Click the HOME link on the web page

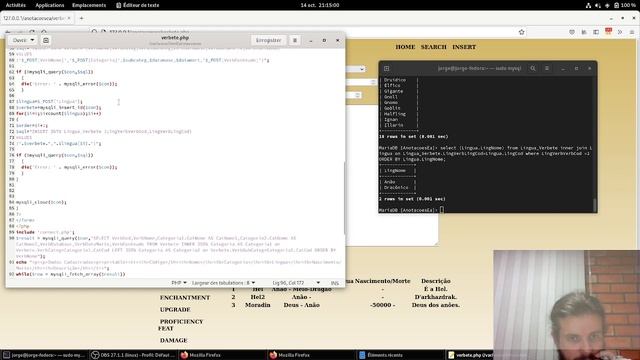[405, 47]
